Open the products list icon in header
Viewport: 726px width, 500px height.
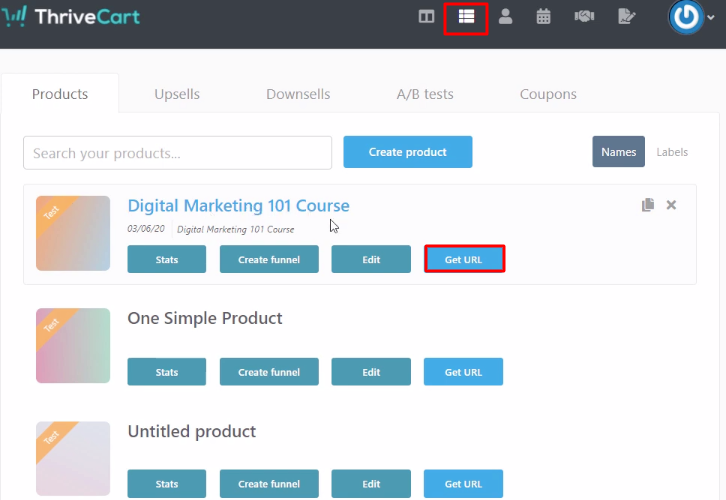(x=466, y=17)
